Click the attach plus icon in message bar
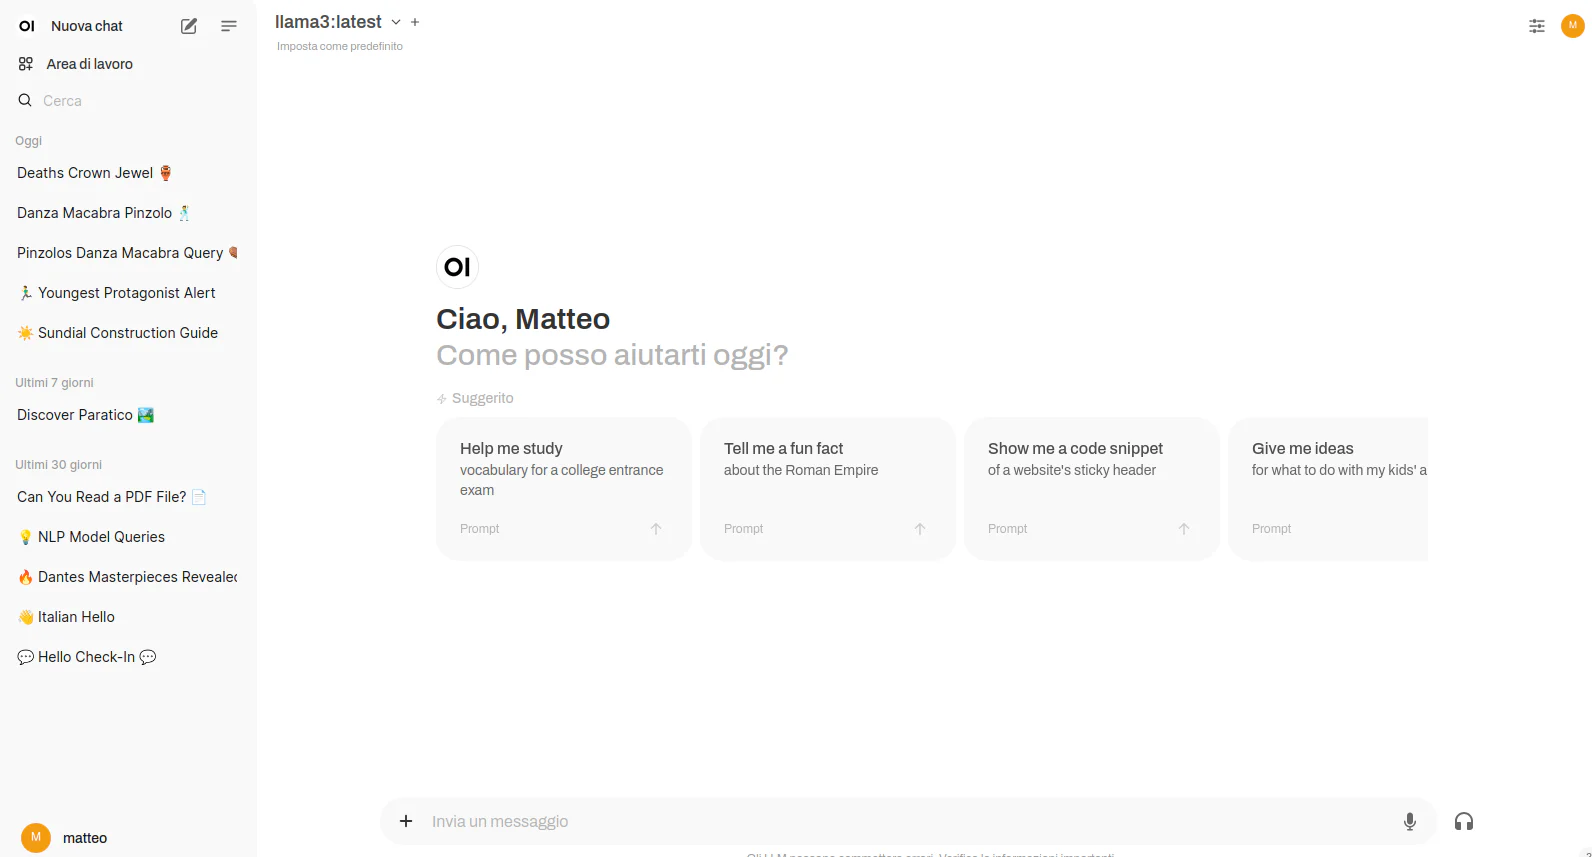The height and width of the screenshot is (857, 1592). [x=406, y=821]
